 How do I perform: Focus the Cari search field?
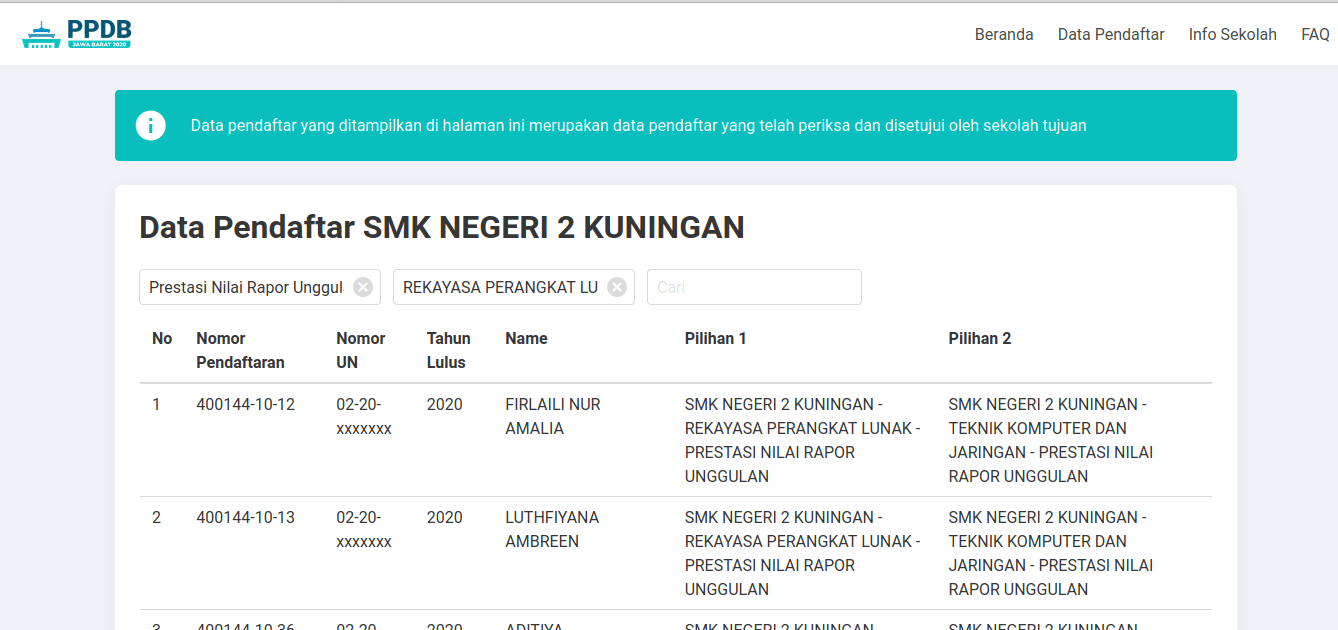pyautogui.click(x=754, y=287)
